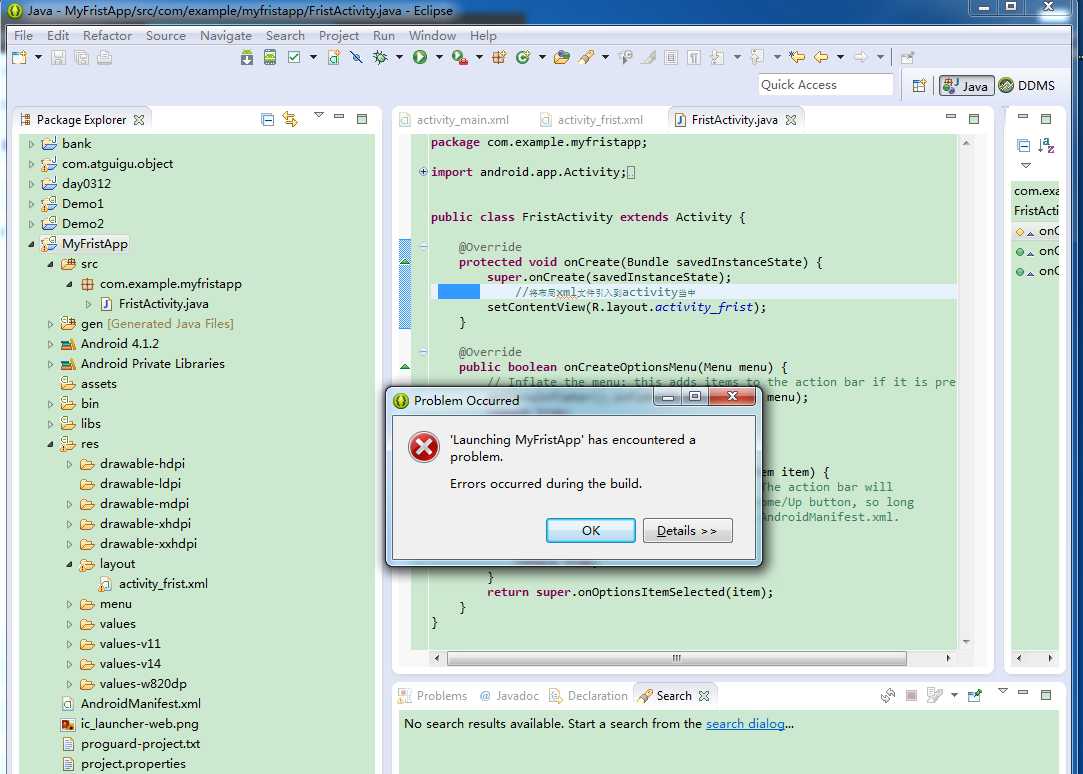
Task: Click the editor horizontal scrollbar
Action: (x=676, y=659)
